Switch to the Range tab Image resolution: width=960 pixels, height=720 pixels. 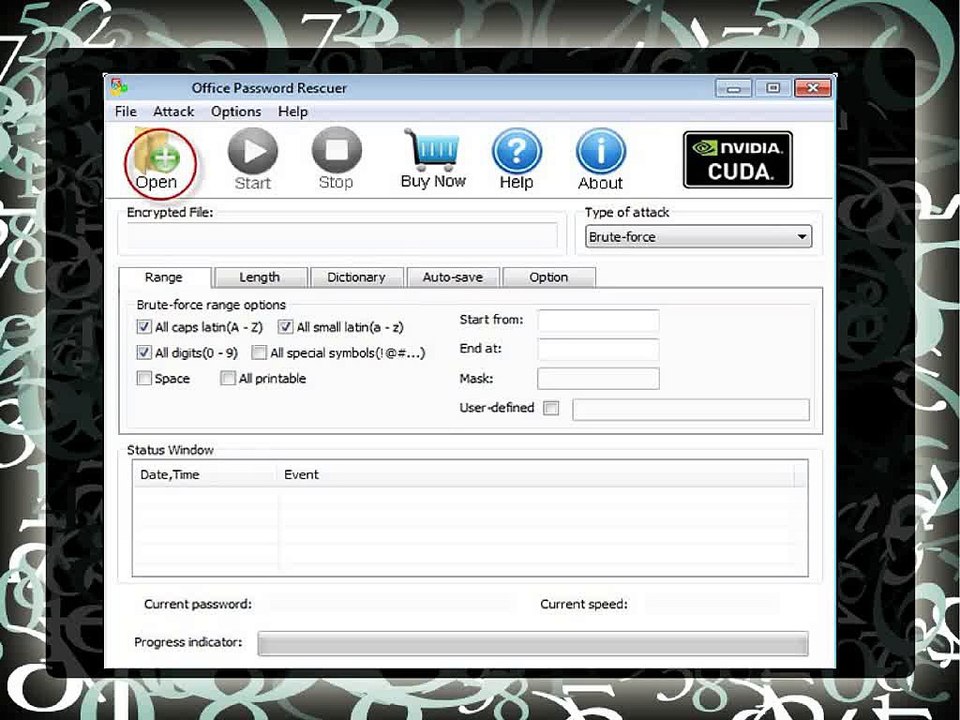pyautogui.click(x=164, y=277)
